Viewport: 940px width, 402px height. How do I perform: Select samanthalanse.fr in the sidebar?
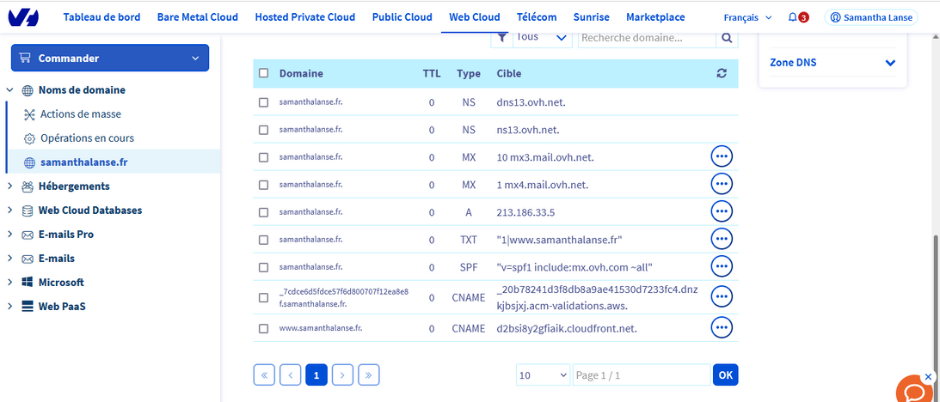coord(83,162)
